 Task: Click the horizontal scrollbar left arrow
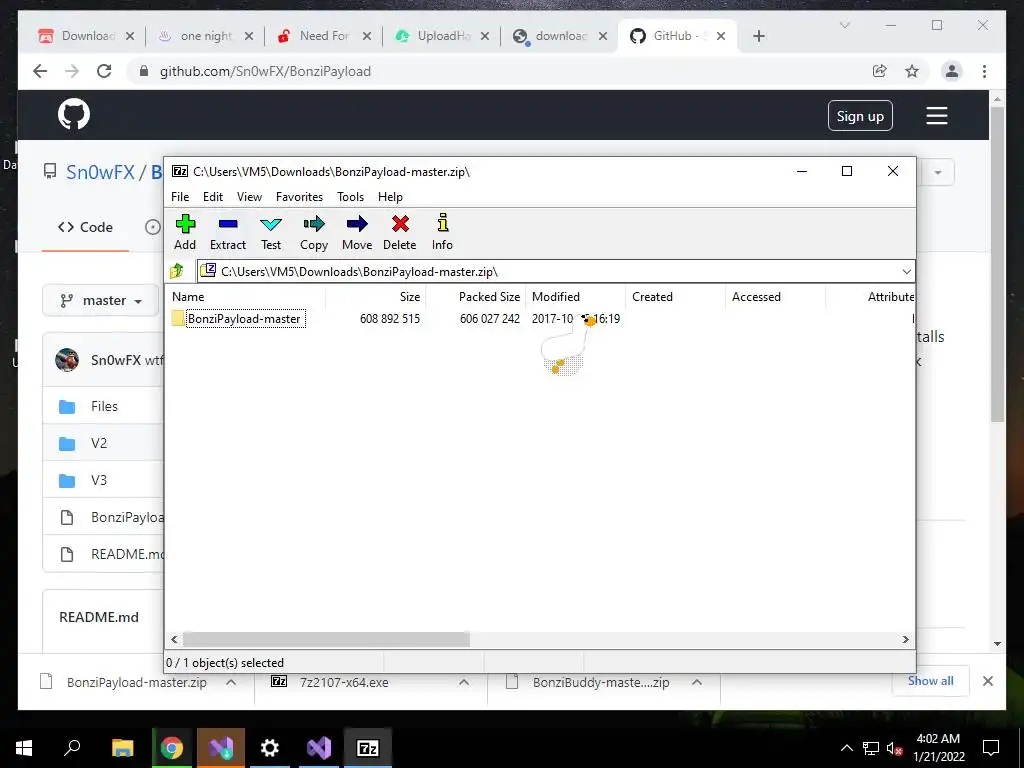(174, 639)
